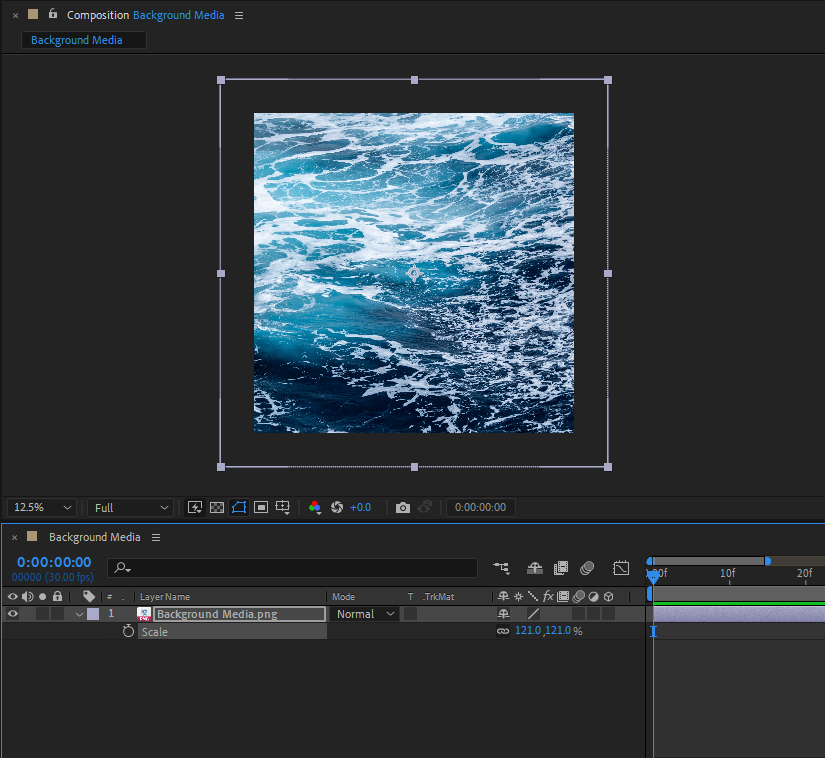Hide the Background Media.png layer with eye toggle
This screenshot has width=825, height=758.
pos(13,613)
